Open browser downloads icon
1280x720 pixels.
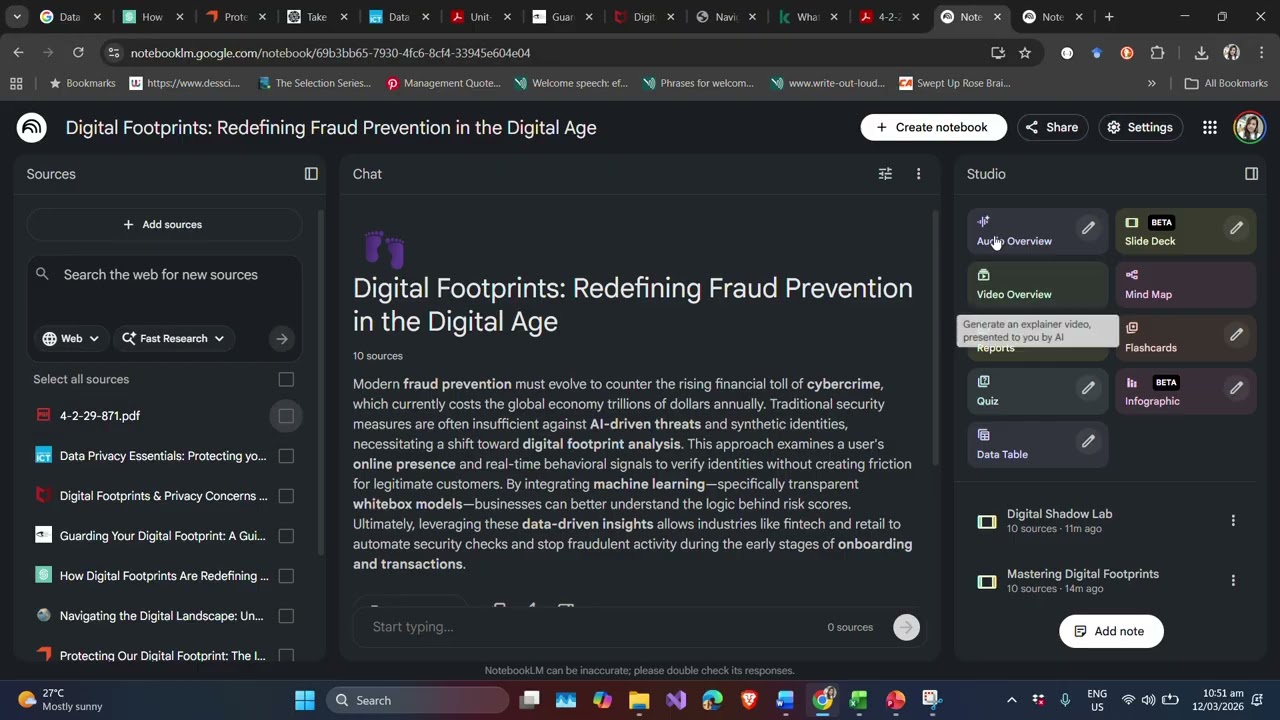1201,53
